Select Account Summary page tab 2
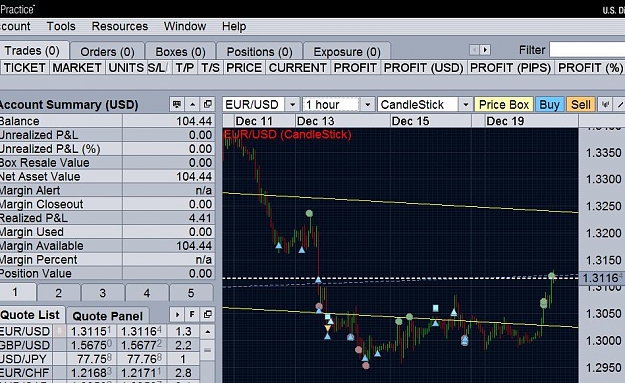625x383 pixels. point(59,293)
